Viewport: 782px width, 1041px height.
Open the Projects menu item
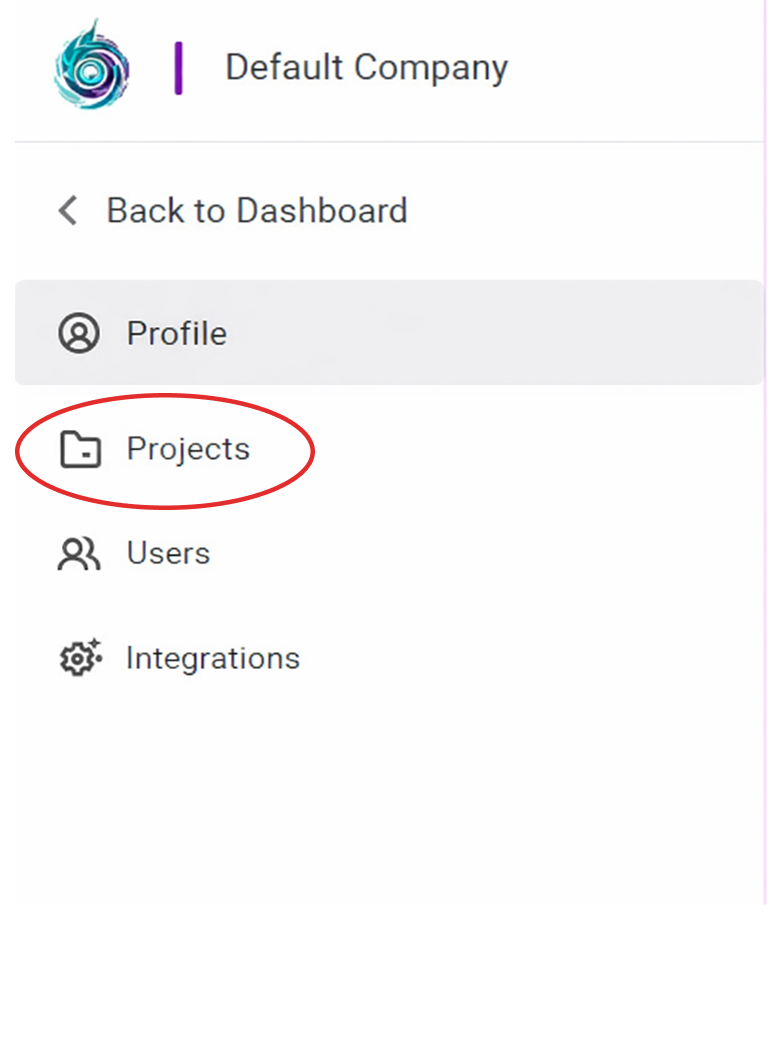coord(188,450)
